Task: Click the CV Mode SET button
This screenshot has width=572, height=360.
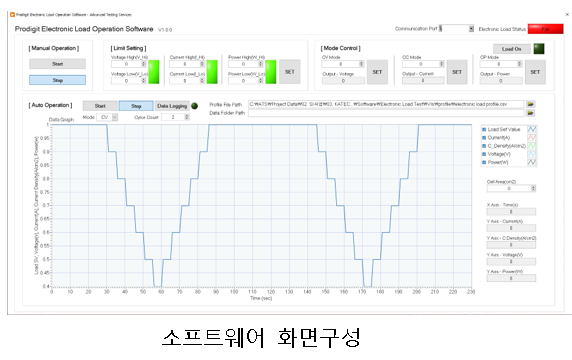Action: [377, 72]
